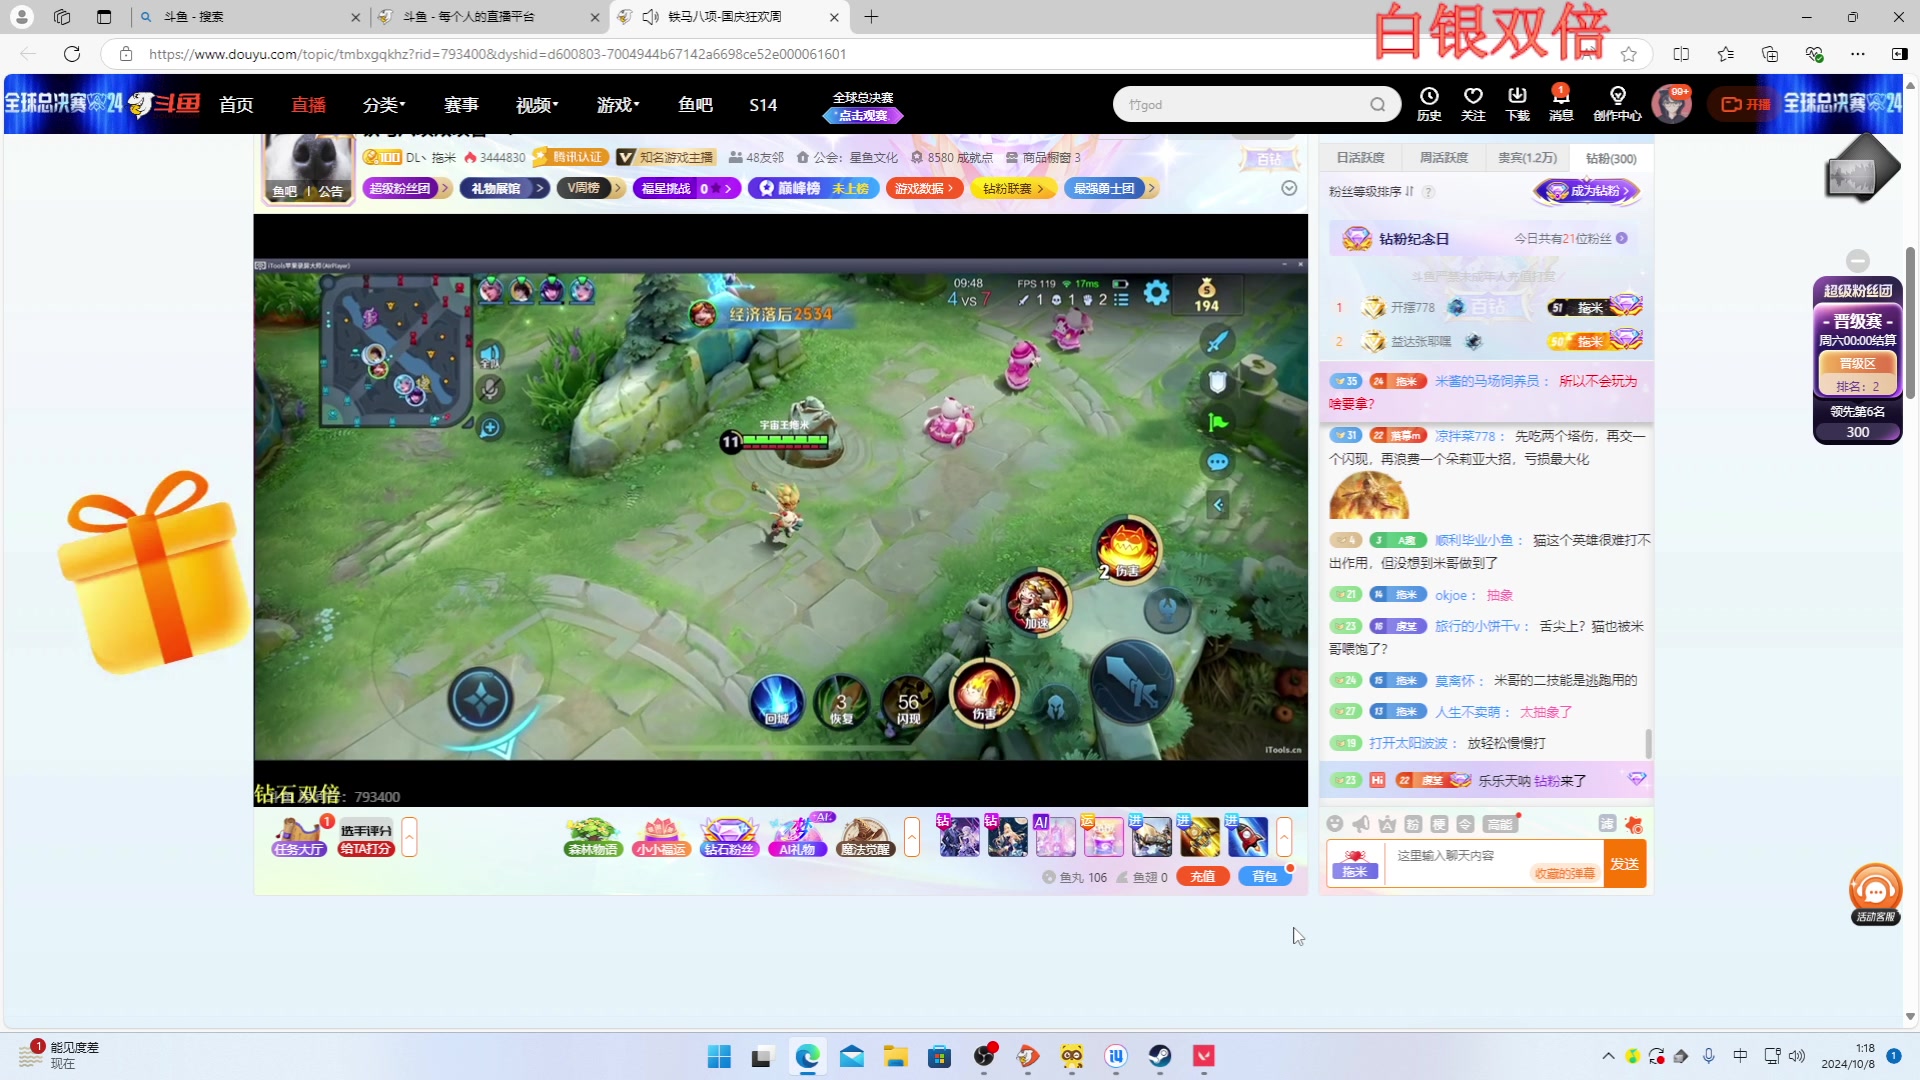This screenshot has height=1080, width=1920.
Task: Switch to the 贵宾(1.2万) tab
Action: (x=1527, y=158)
